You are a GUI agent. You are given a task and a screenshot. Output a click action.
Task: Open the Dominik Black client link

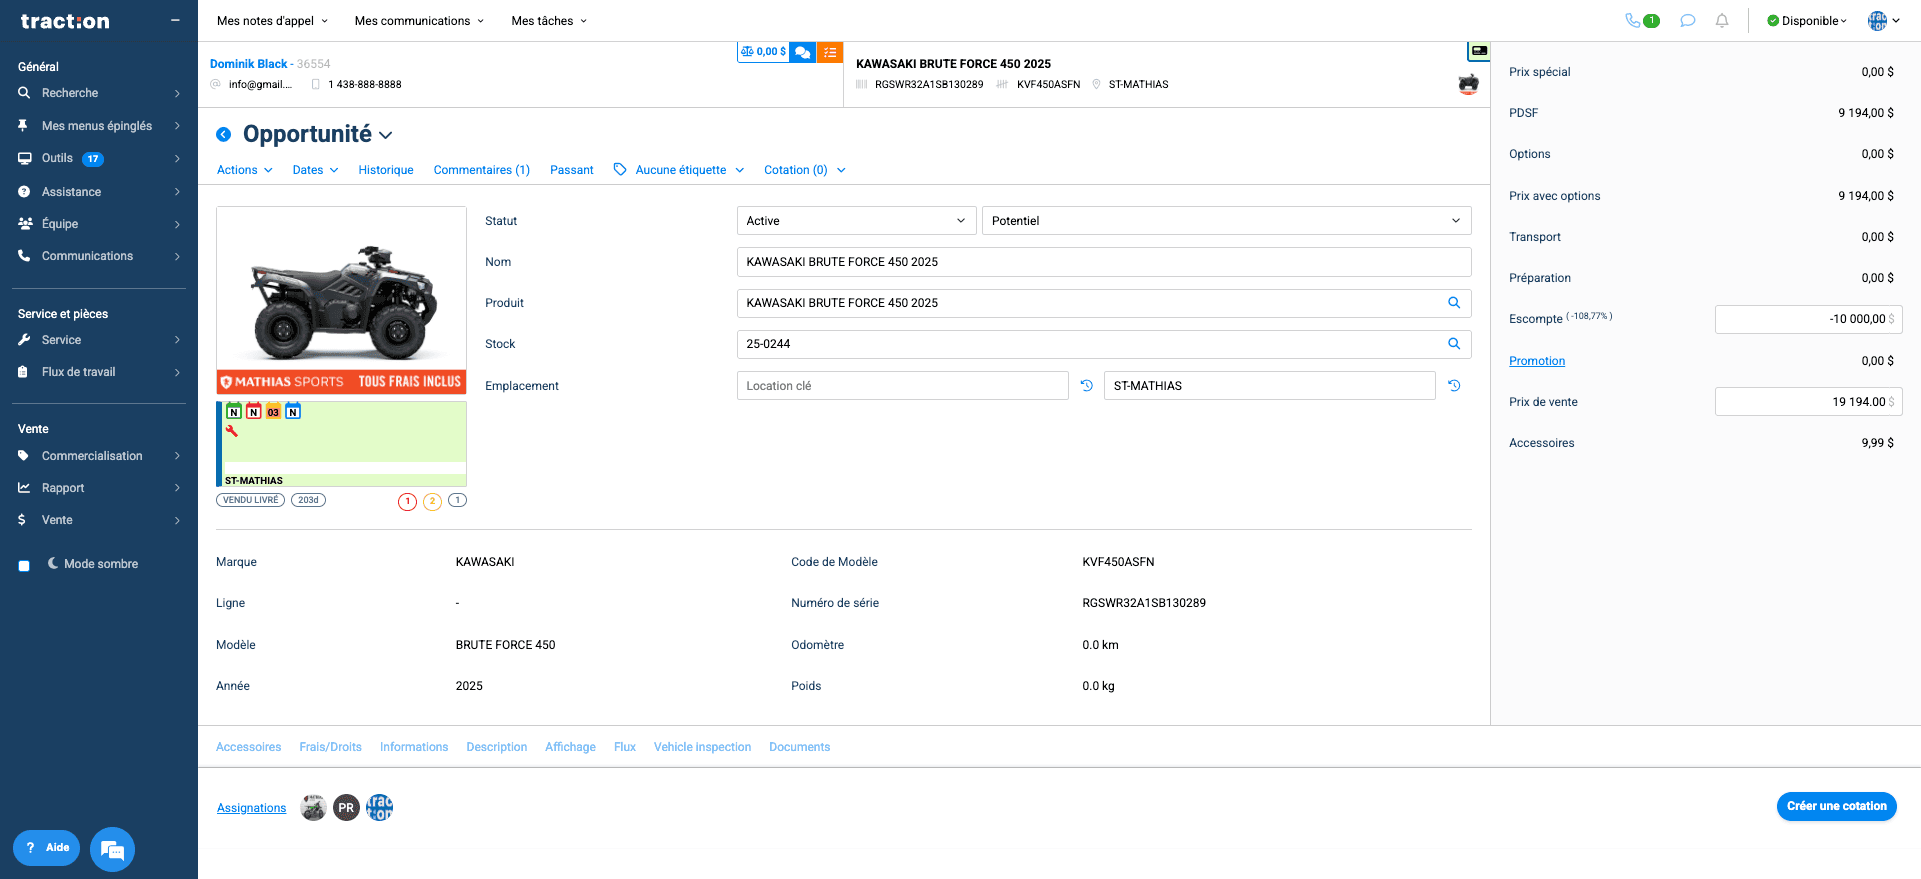(x=249, y=64)
